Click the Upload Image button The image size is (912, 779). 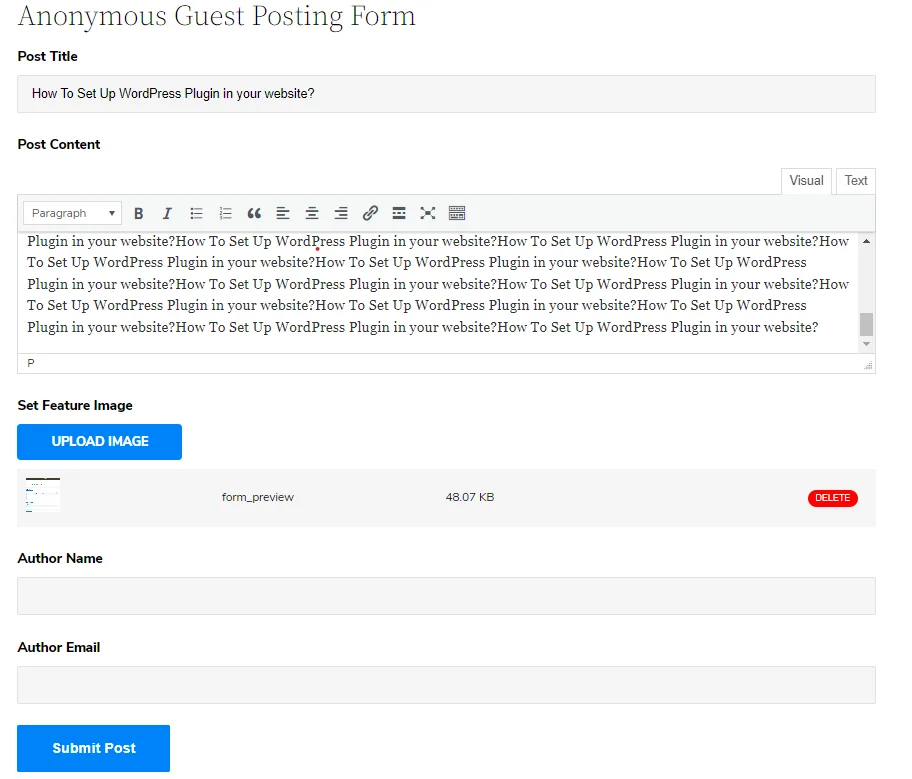point(99,442)
